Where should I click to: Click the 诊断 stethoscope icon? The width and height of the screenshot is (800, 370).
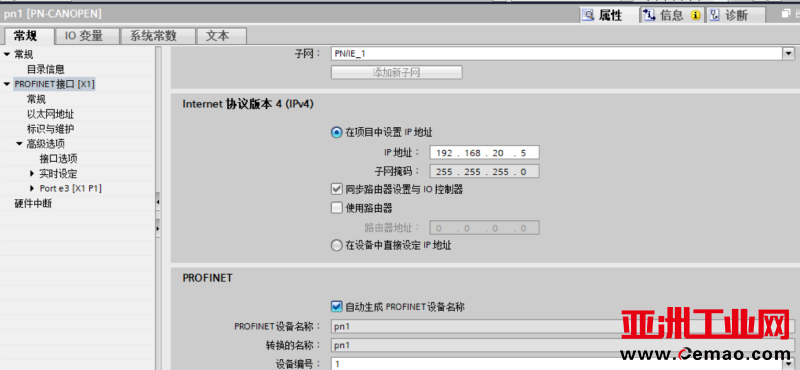[715, 15]
